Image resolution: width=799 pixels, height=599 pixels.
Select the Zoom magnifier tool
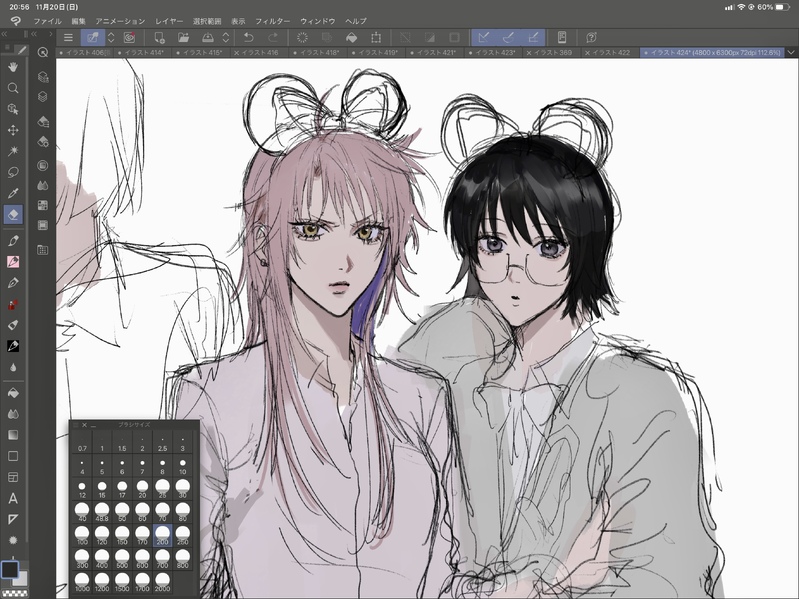pos(13,88)
